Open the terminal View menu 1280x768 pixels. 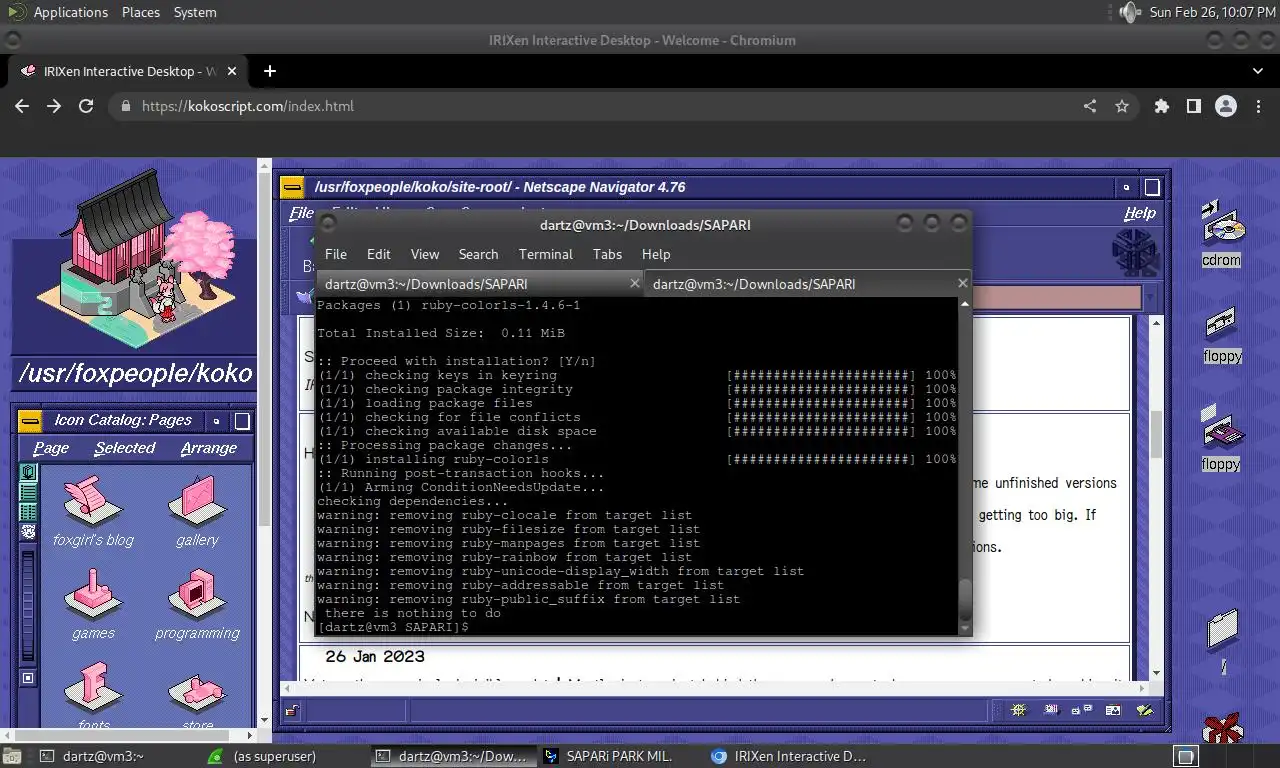point(424,254)
